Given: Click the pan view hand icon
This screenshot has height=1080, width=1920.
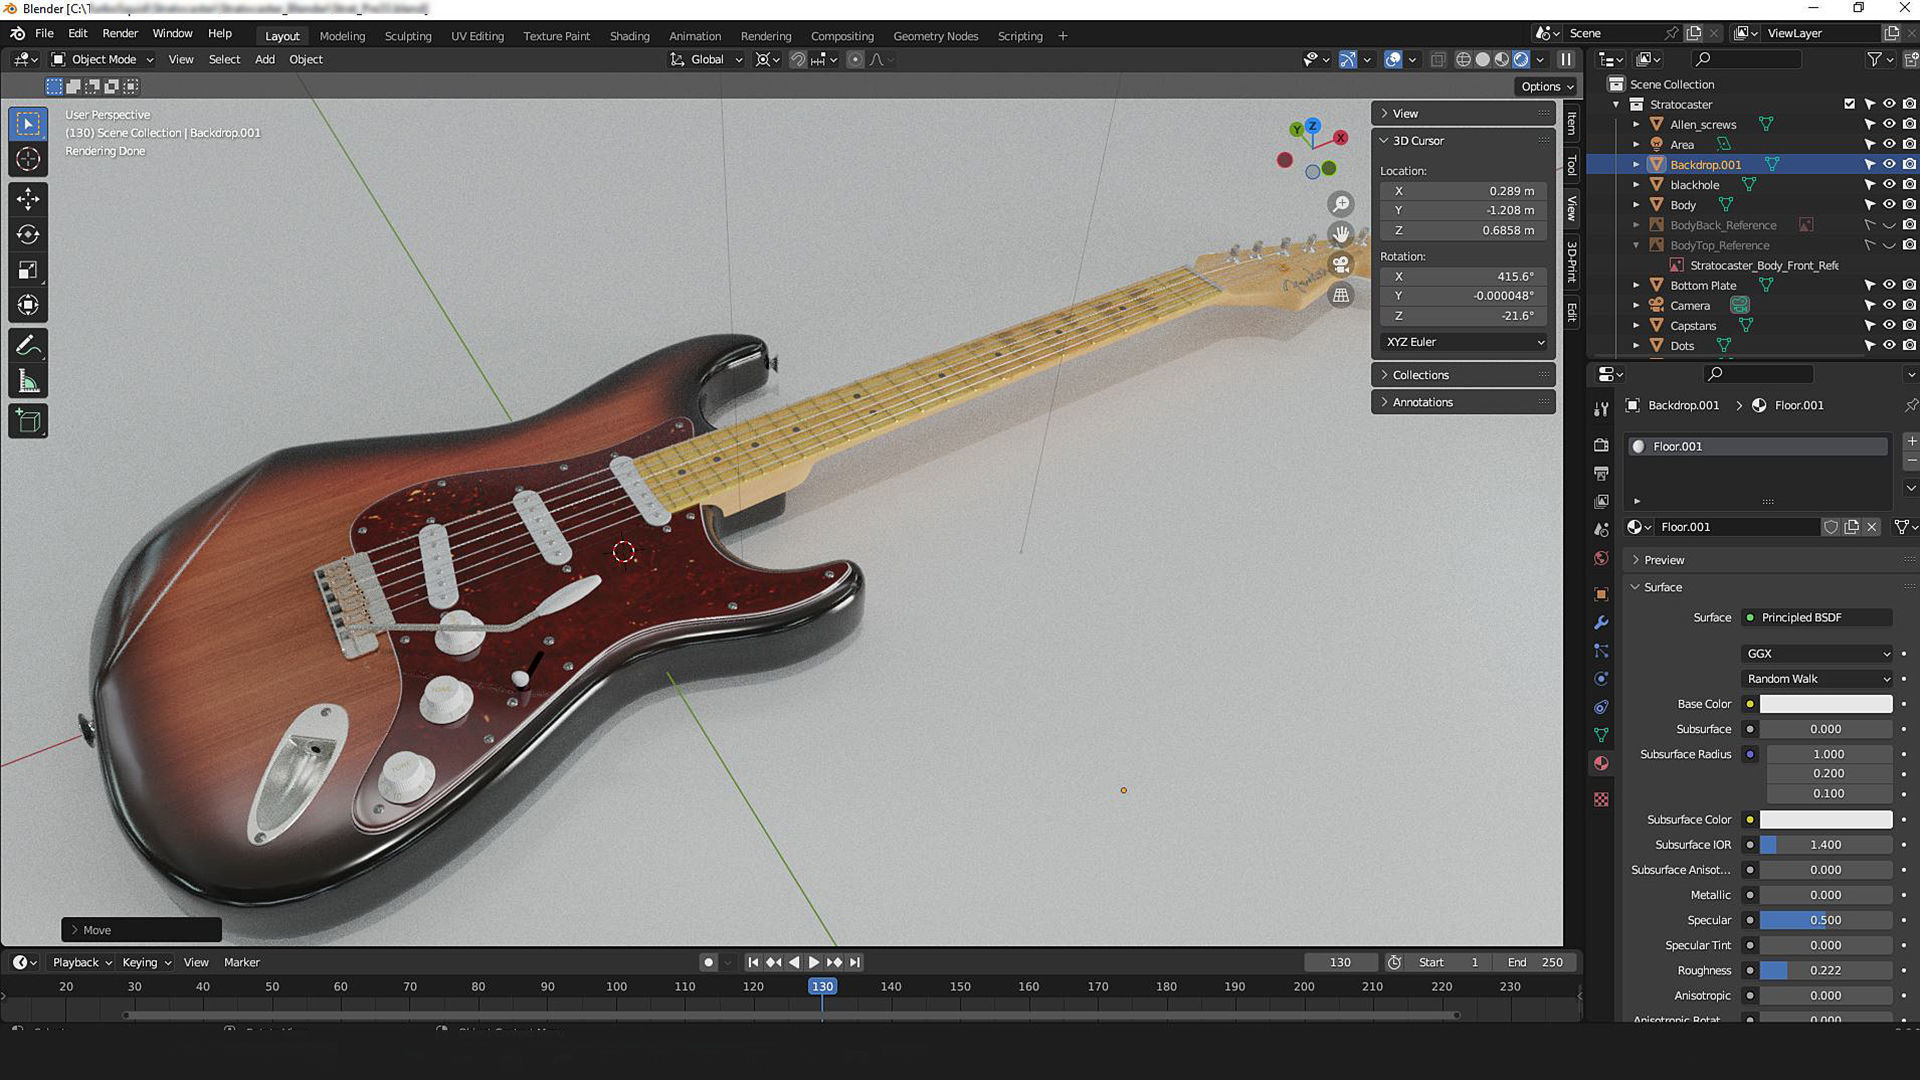Looking at the screenshot, I should (x=1340, y=234).
